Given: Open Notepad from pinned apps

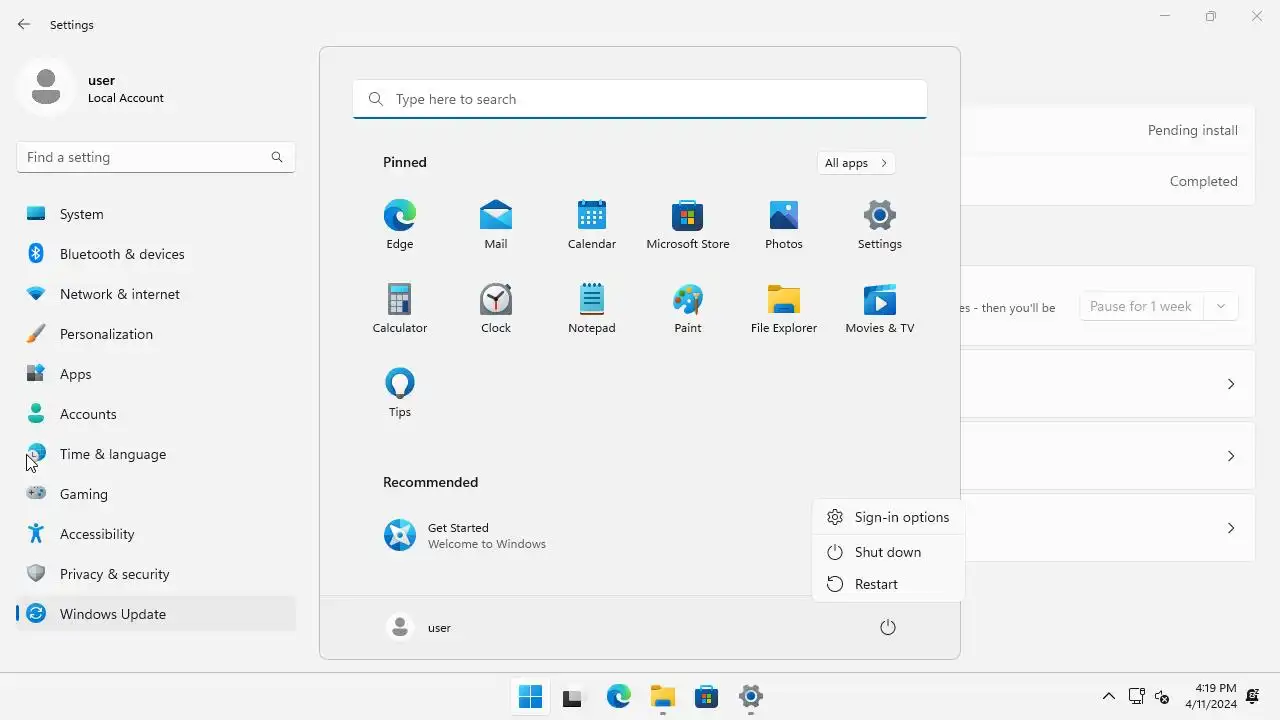Looking at the screenshot, I should 592,309.
